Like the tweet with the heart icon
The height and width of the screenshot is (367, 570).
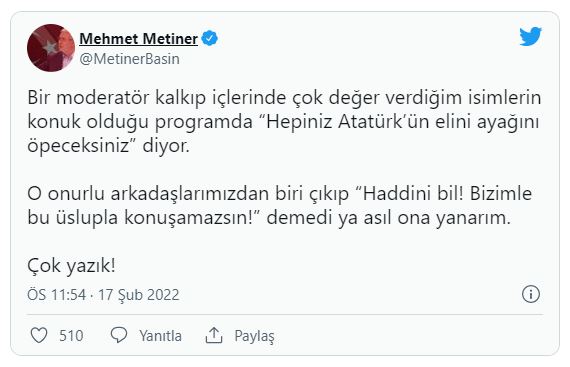(x=39, y=335)
